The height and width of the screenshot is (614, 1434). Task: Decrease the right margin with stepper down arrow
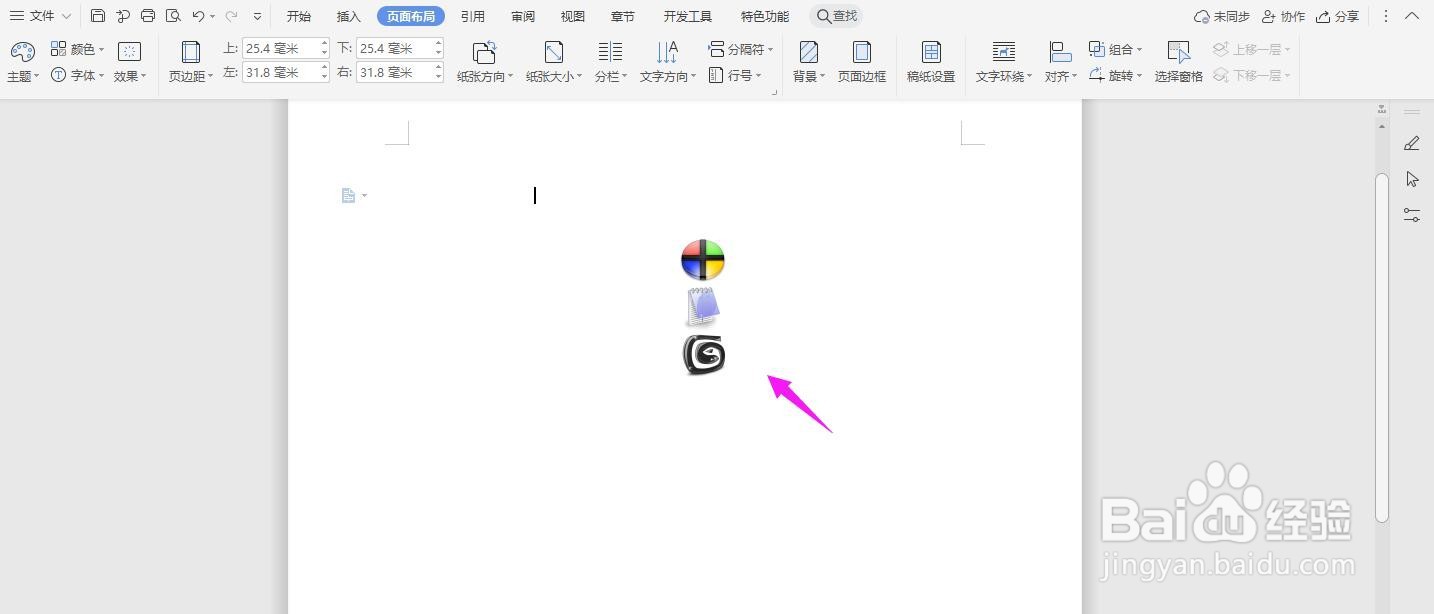click(x=439, y=77)
